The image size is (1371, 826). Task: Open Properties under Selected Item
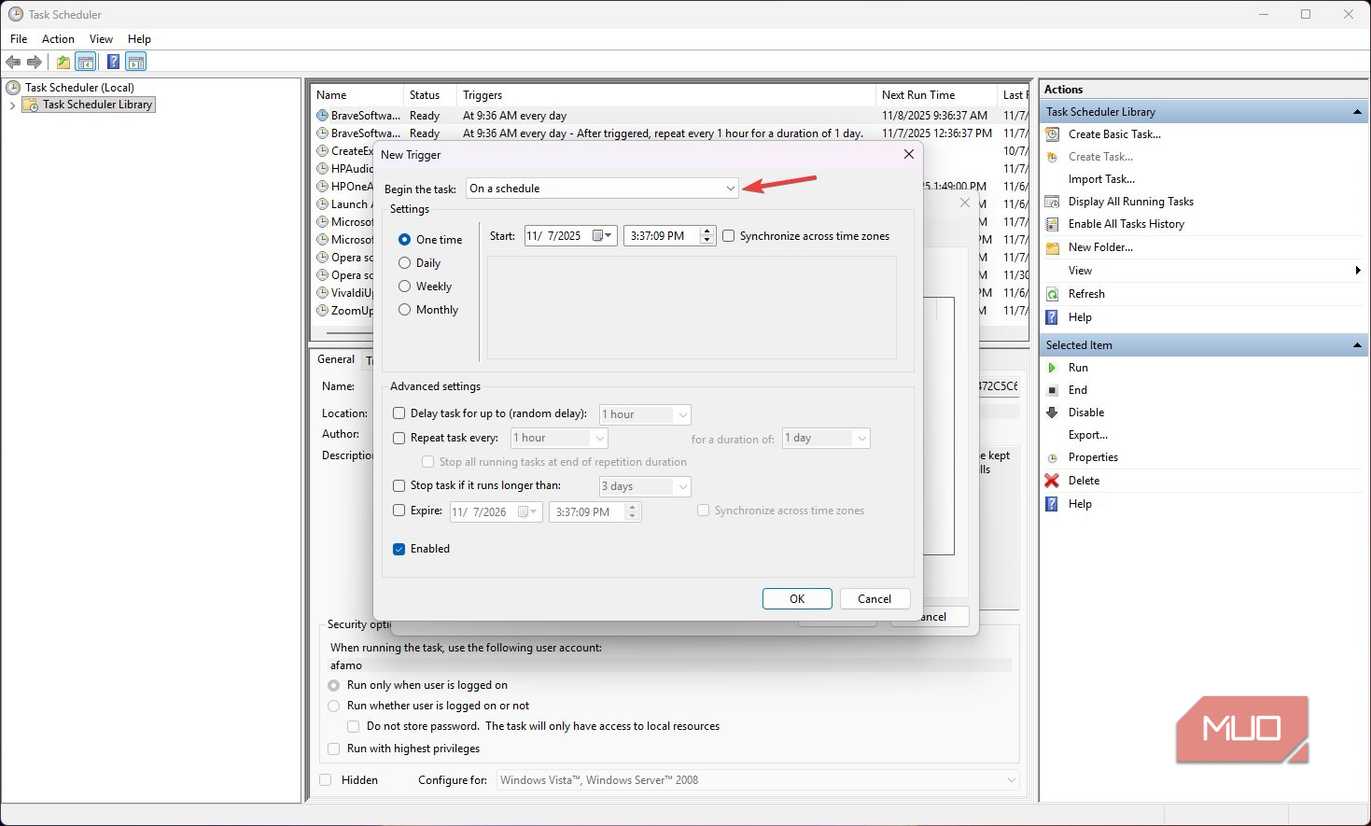pyautogui.click(x=1093, y=457)
